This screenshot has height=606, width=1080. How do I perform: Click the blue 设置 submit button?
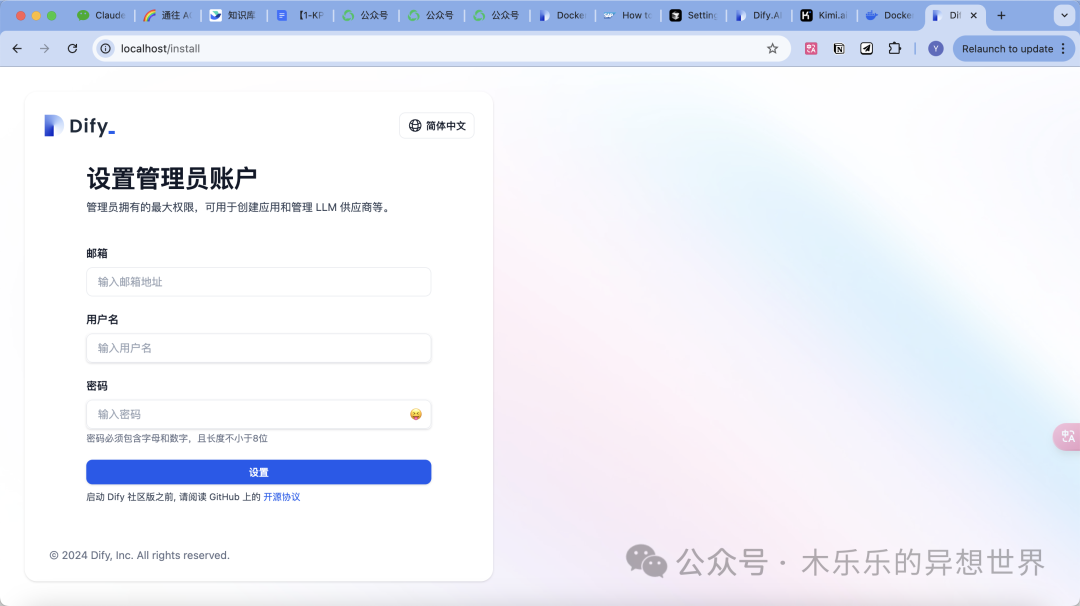point(258,472)
